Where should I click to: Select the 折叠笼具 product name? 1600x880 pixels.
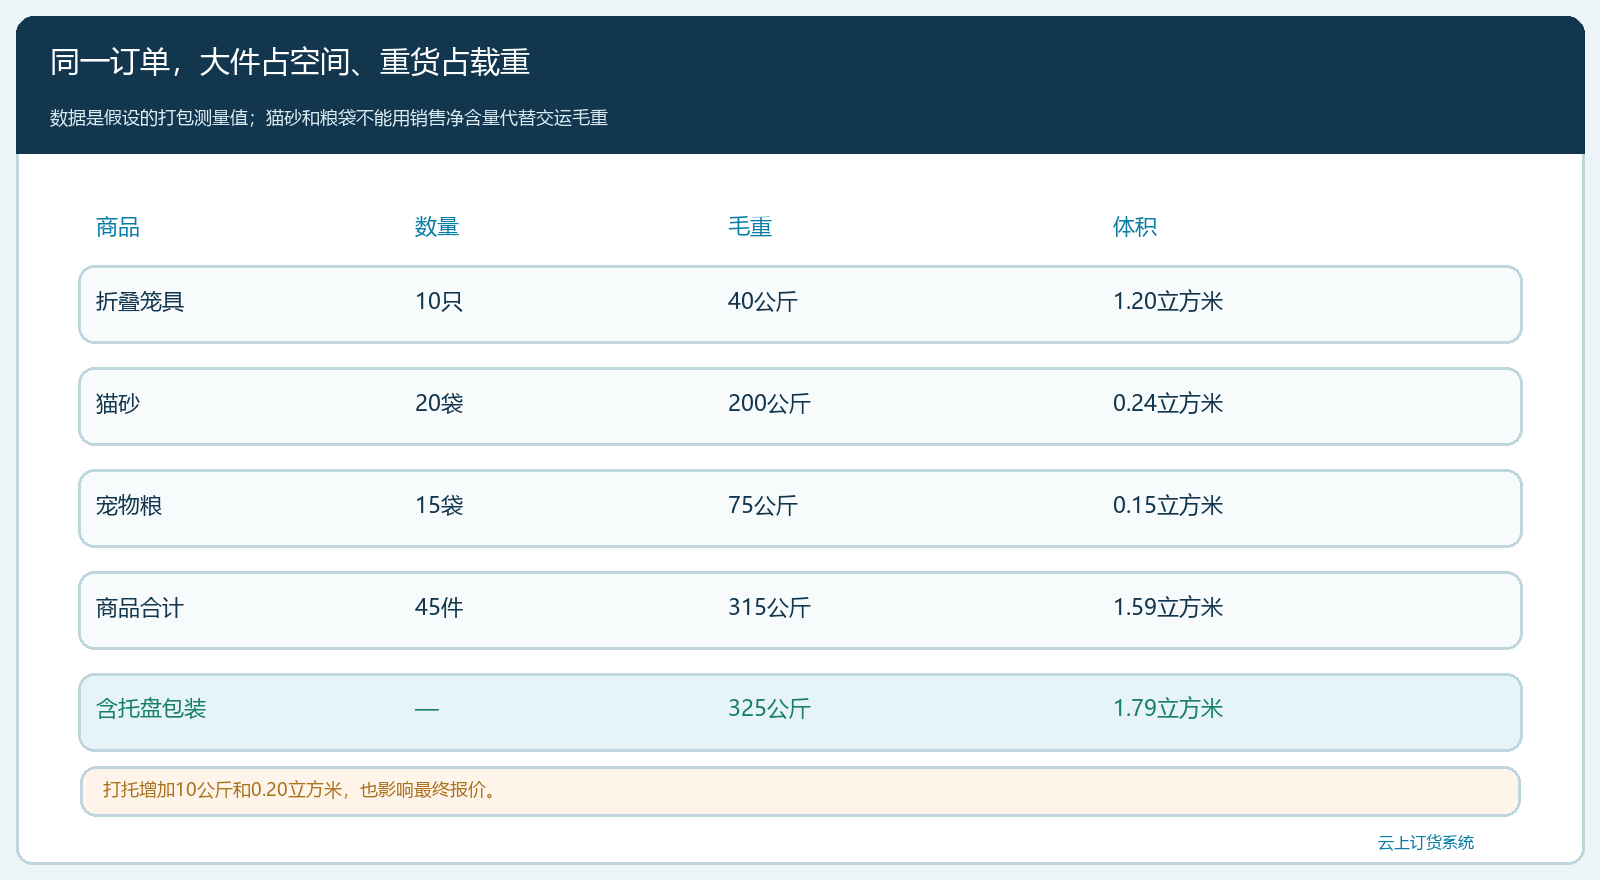[140, 302]
